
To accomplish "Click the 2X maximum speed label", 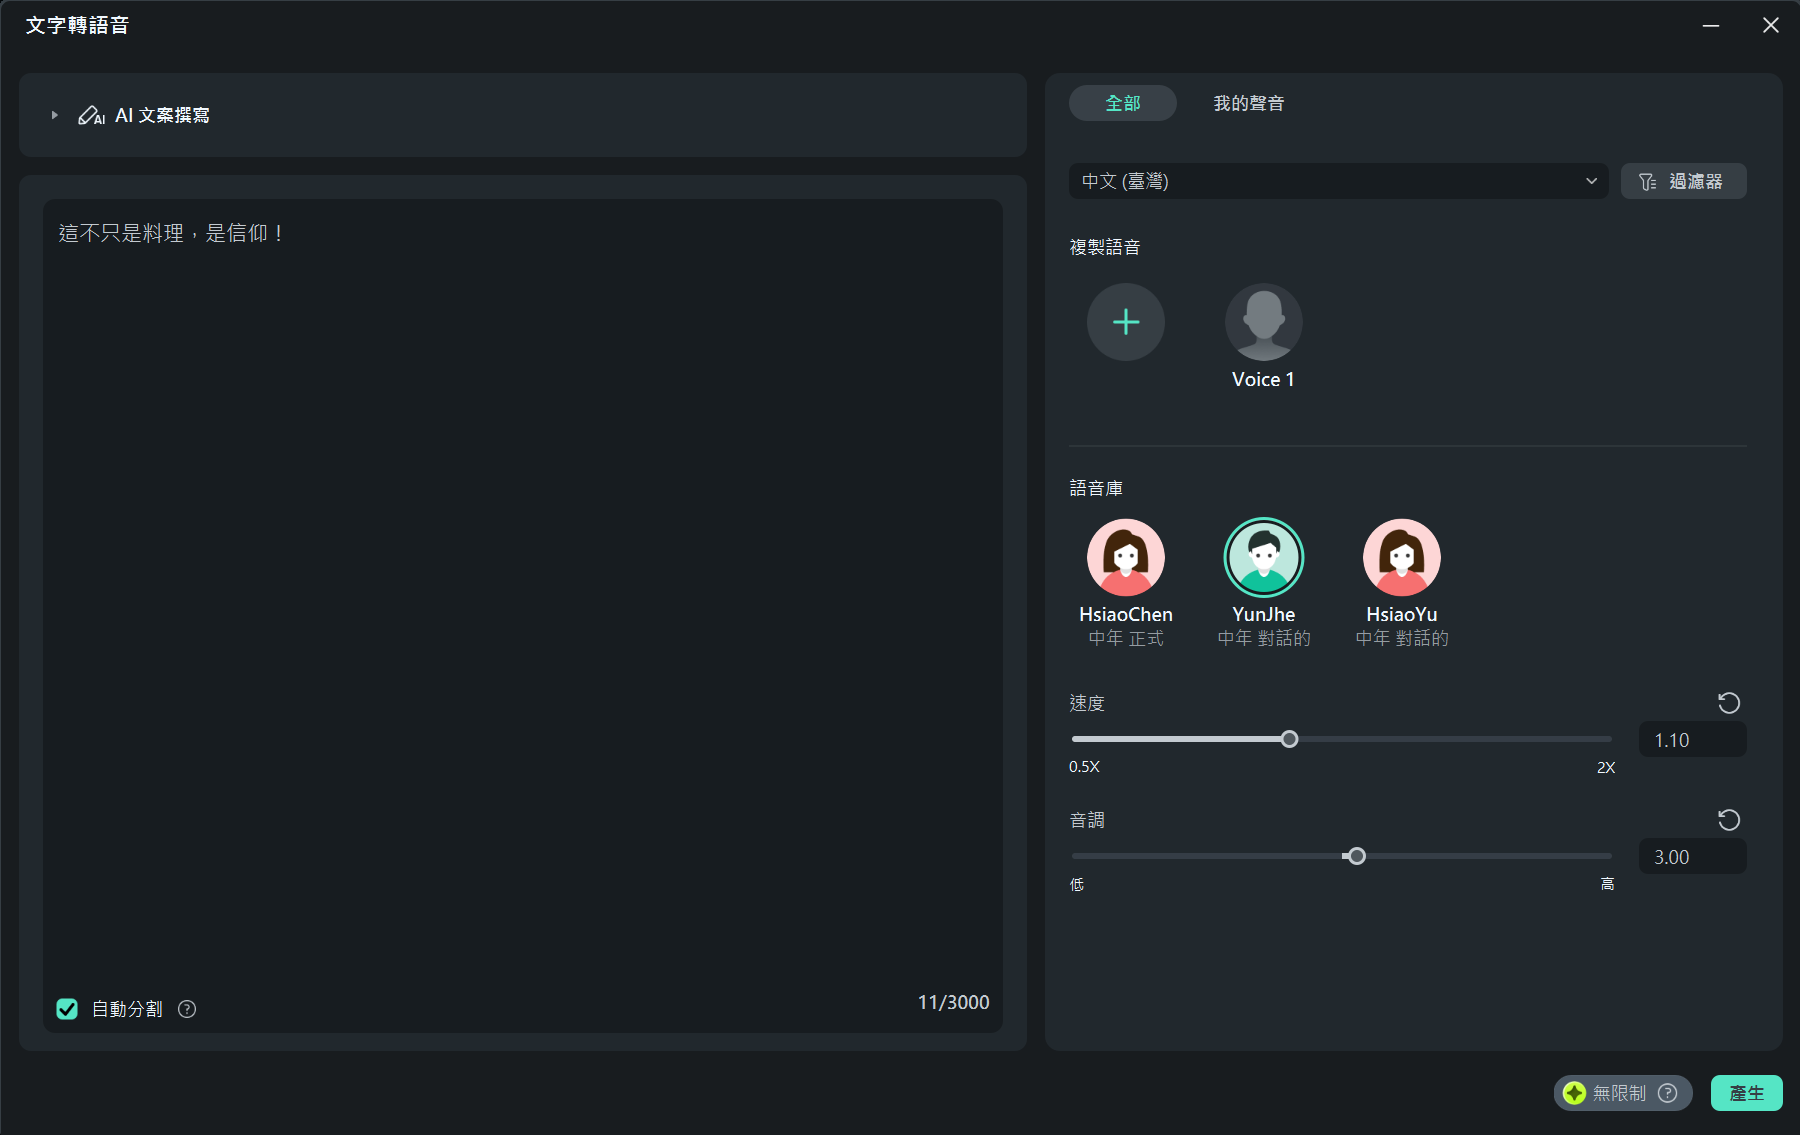I will click(1605, 767).
